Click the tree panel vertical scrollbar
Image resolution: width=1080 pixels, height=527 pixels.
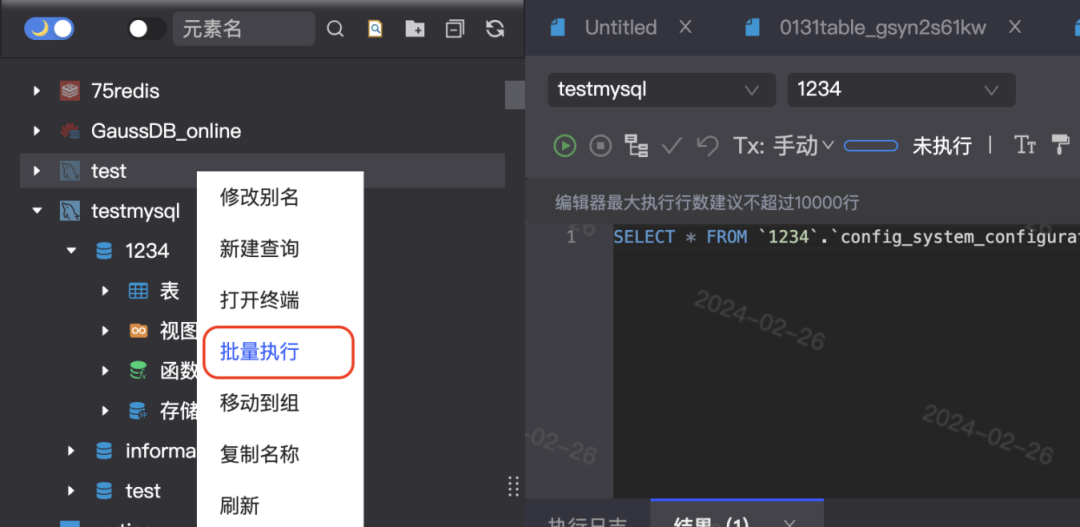[515, 95]
